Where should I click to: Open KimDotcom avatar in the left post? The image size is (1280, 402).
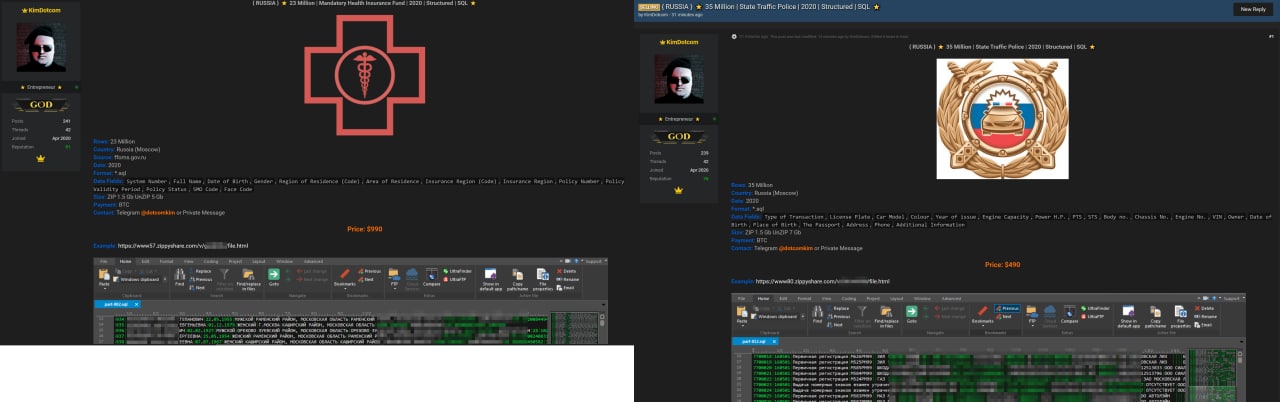41,49
